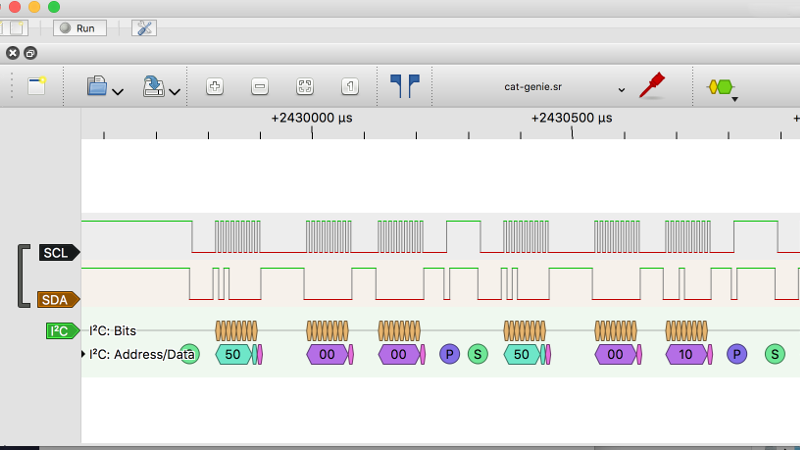Configure channels with the red probe icon
800x450 pixels.
click(x=653, y=85)
